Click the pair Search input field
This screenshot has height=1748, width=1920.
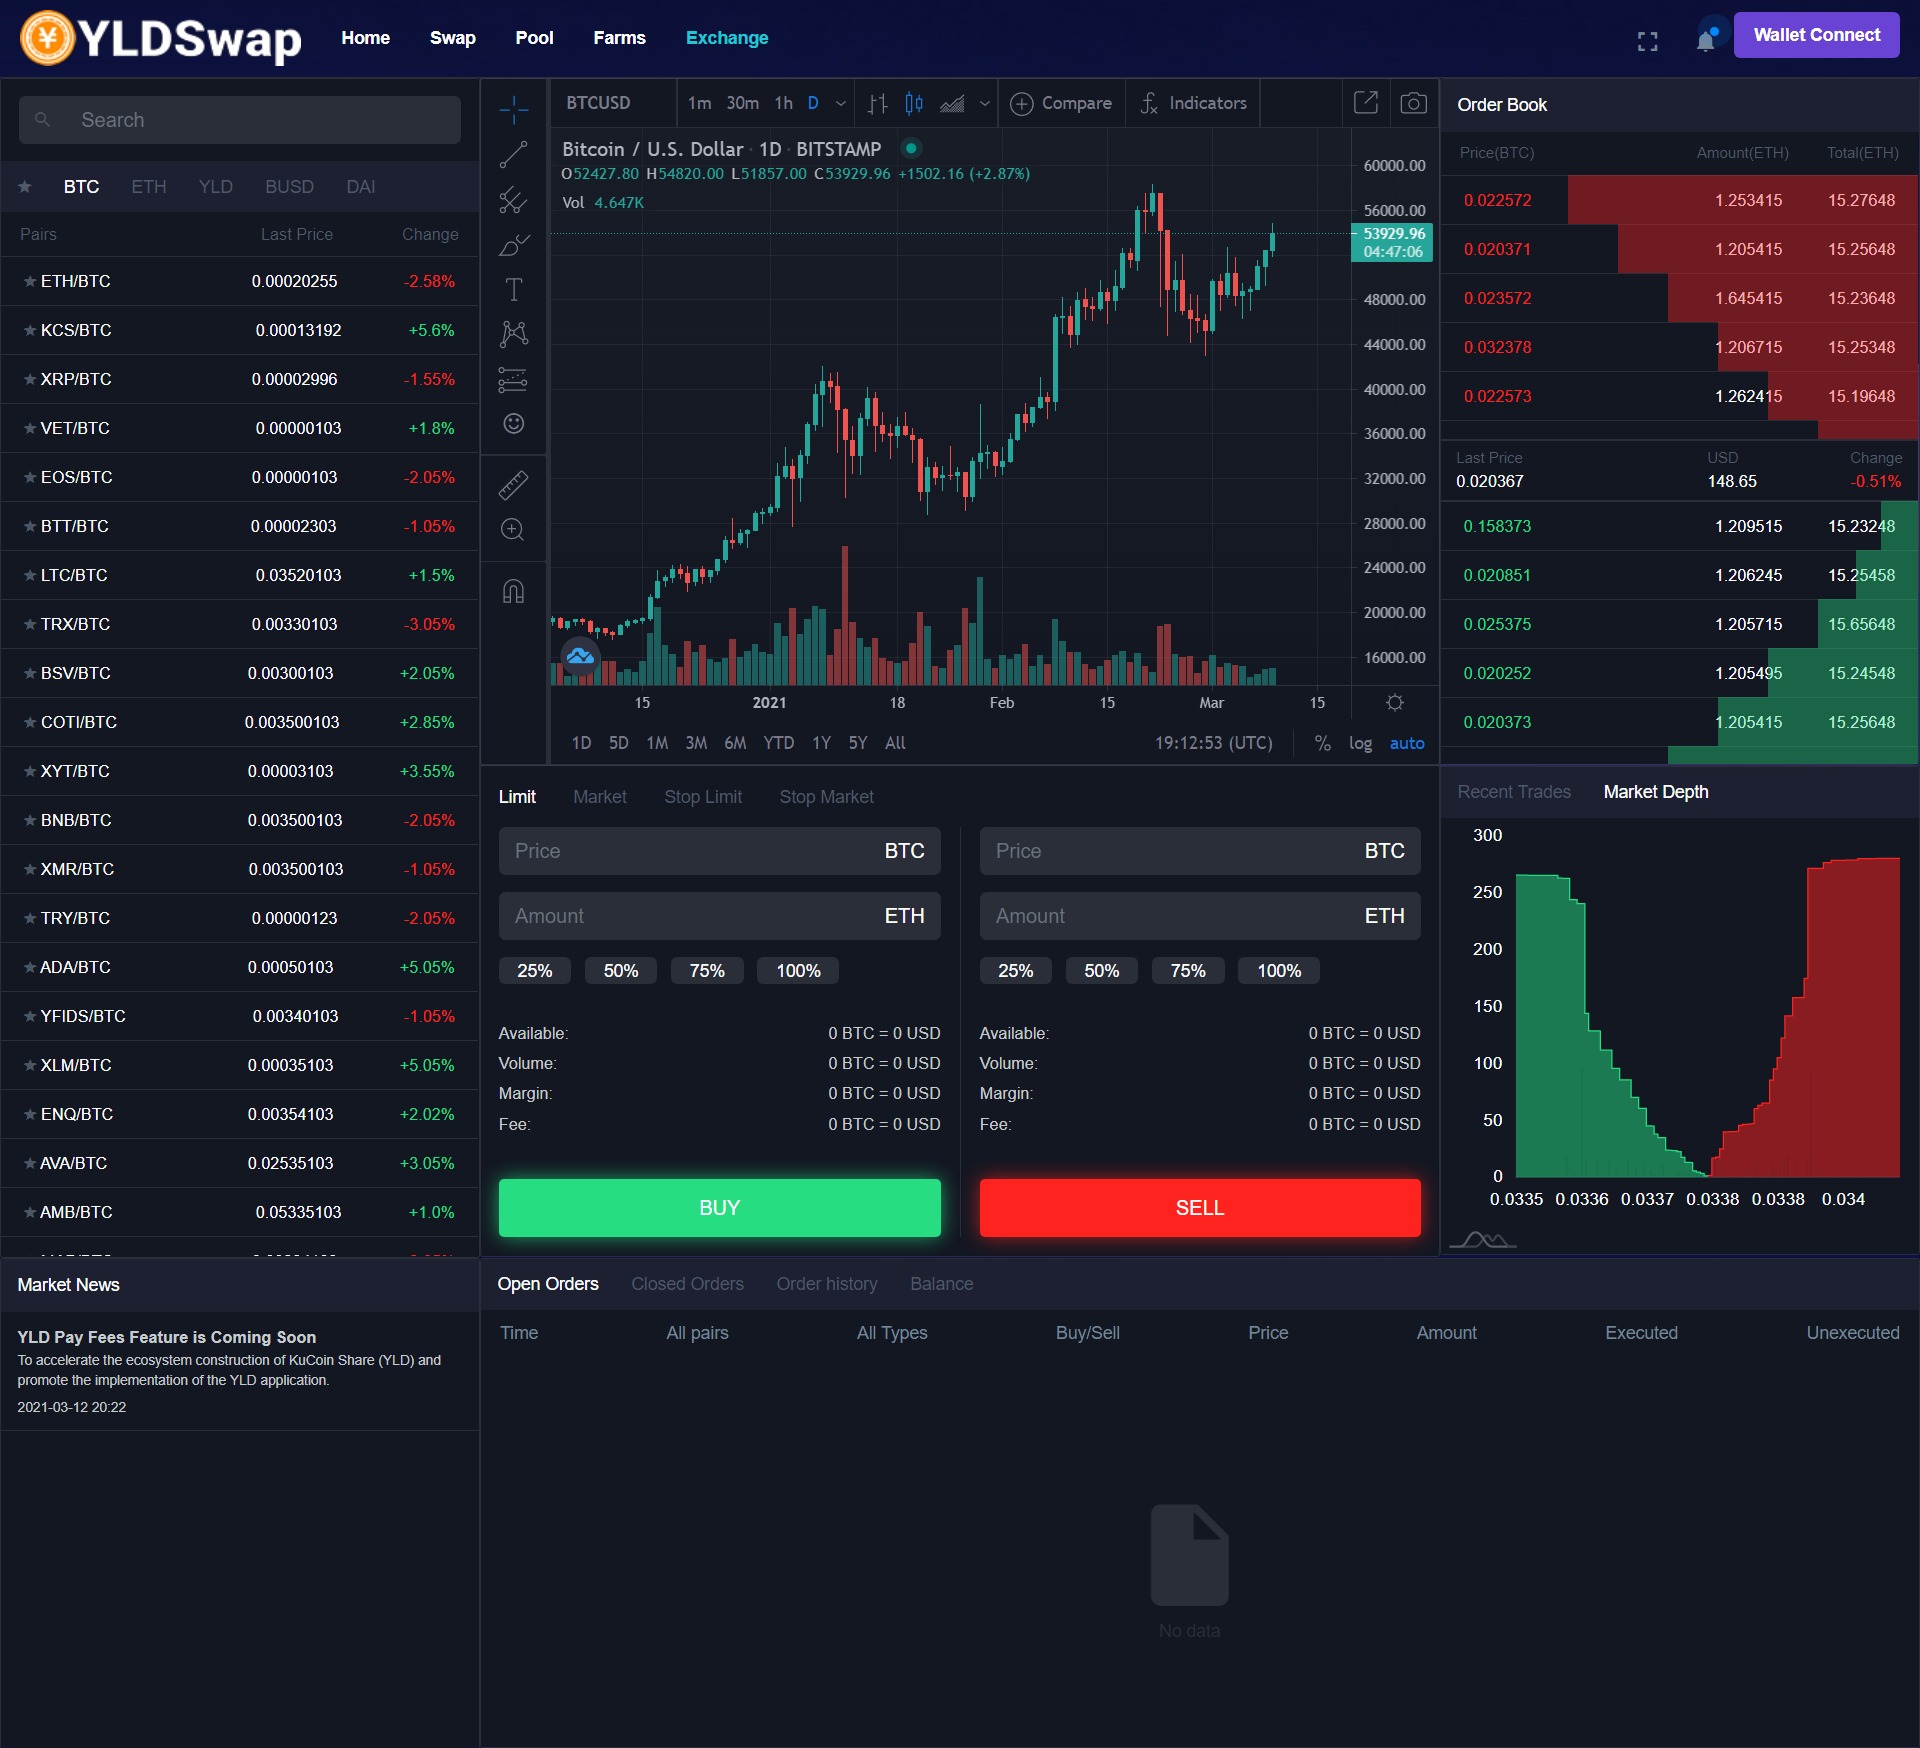(240, 120)
